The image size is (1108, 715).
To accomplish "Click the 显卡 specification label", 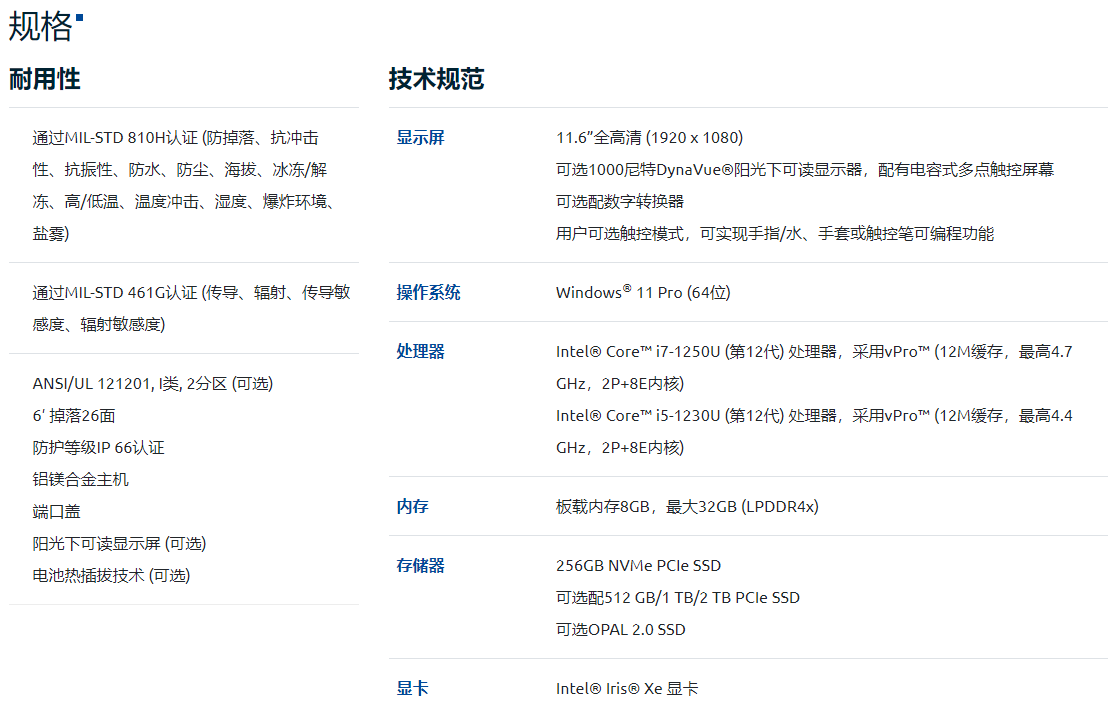I will pos(412,689).
